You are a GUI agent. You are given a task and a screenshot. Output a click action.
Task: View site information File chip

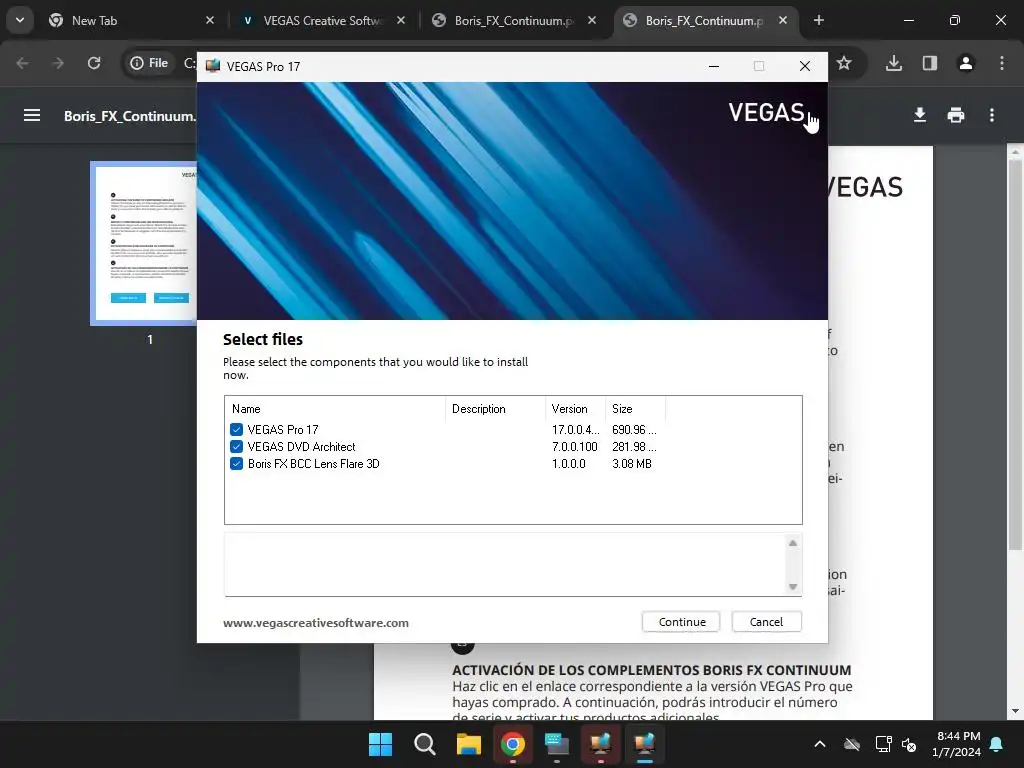pyautogui.click(x=150, y=63)
